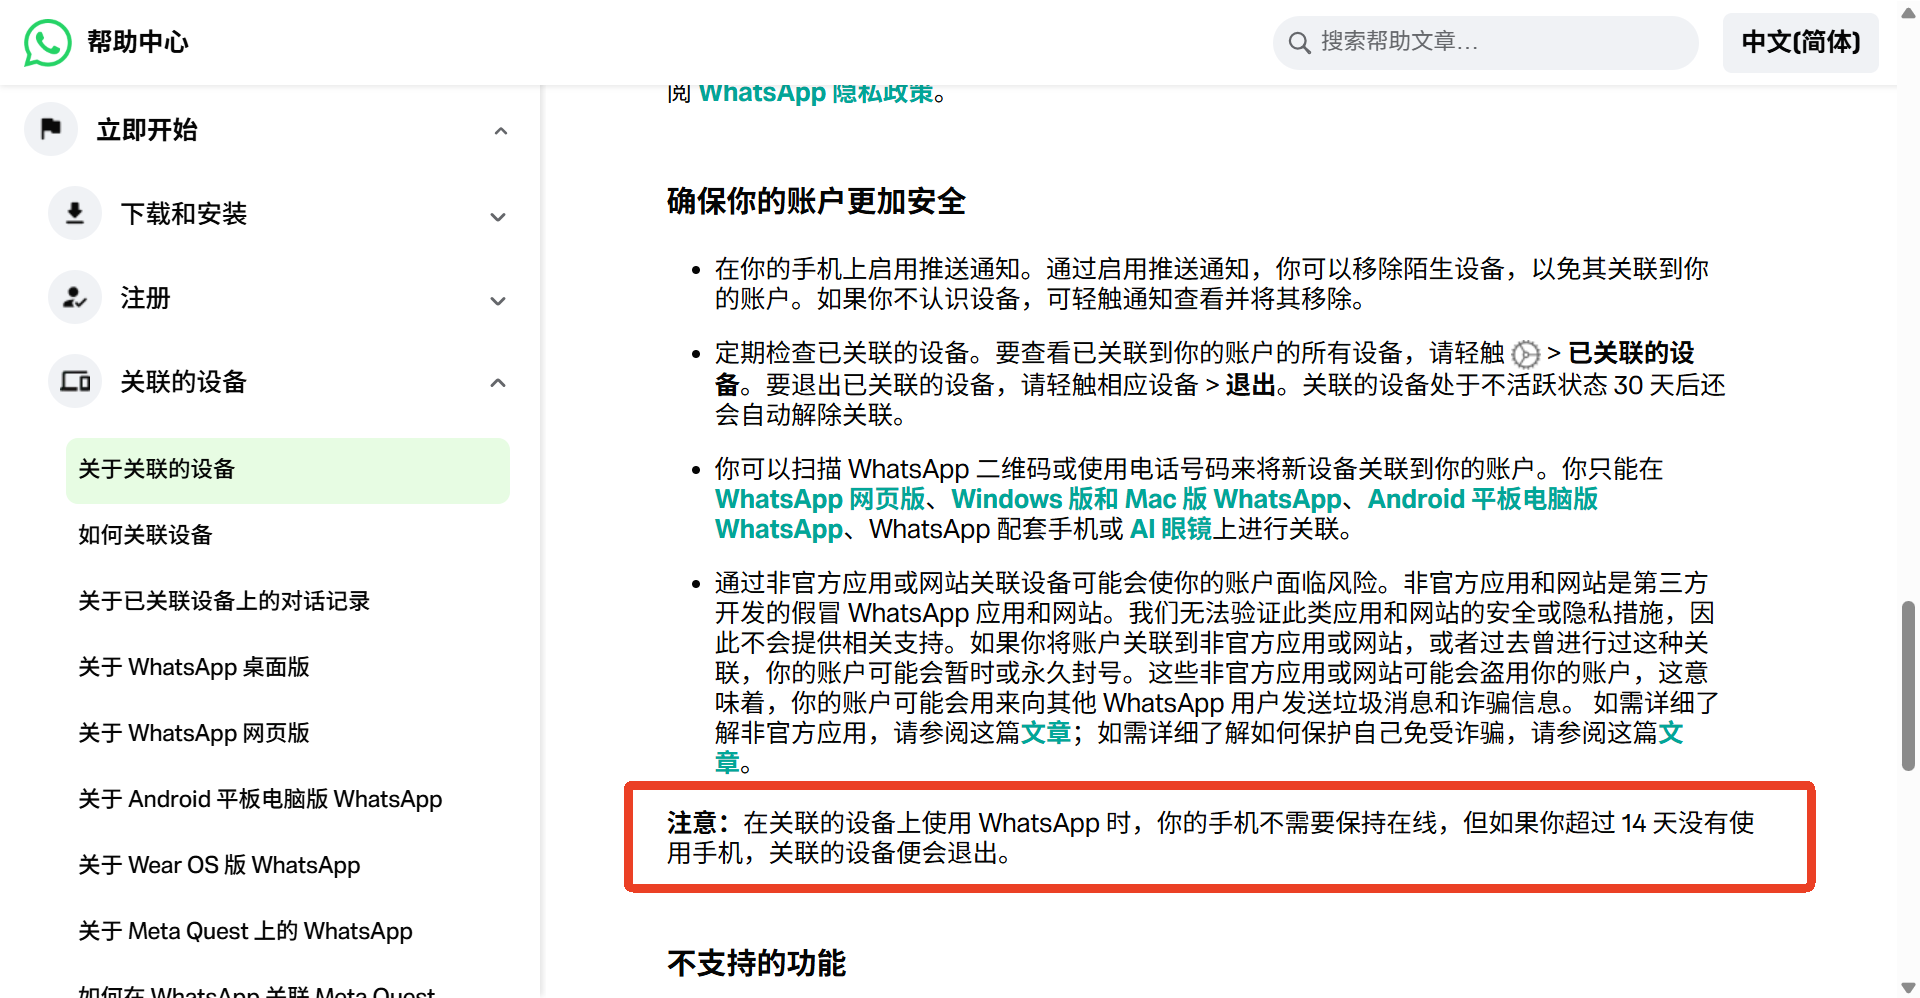Open the WhatsApp 隐私政策 link
Screen dimensions: 1920x998
816,94
